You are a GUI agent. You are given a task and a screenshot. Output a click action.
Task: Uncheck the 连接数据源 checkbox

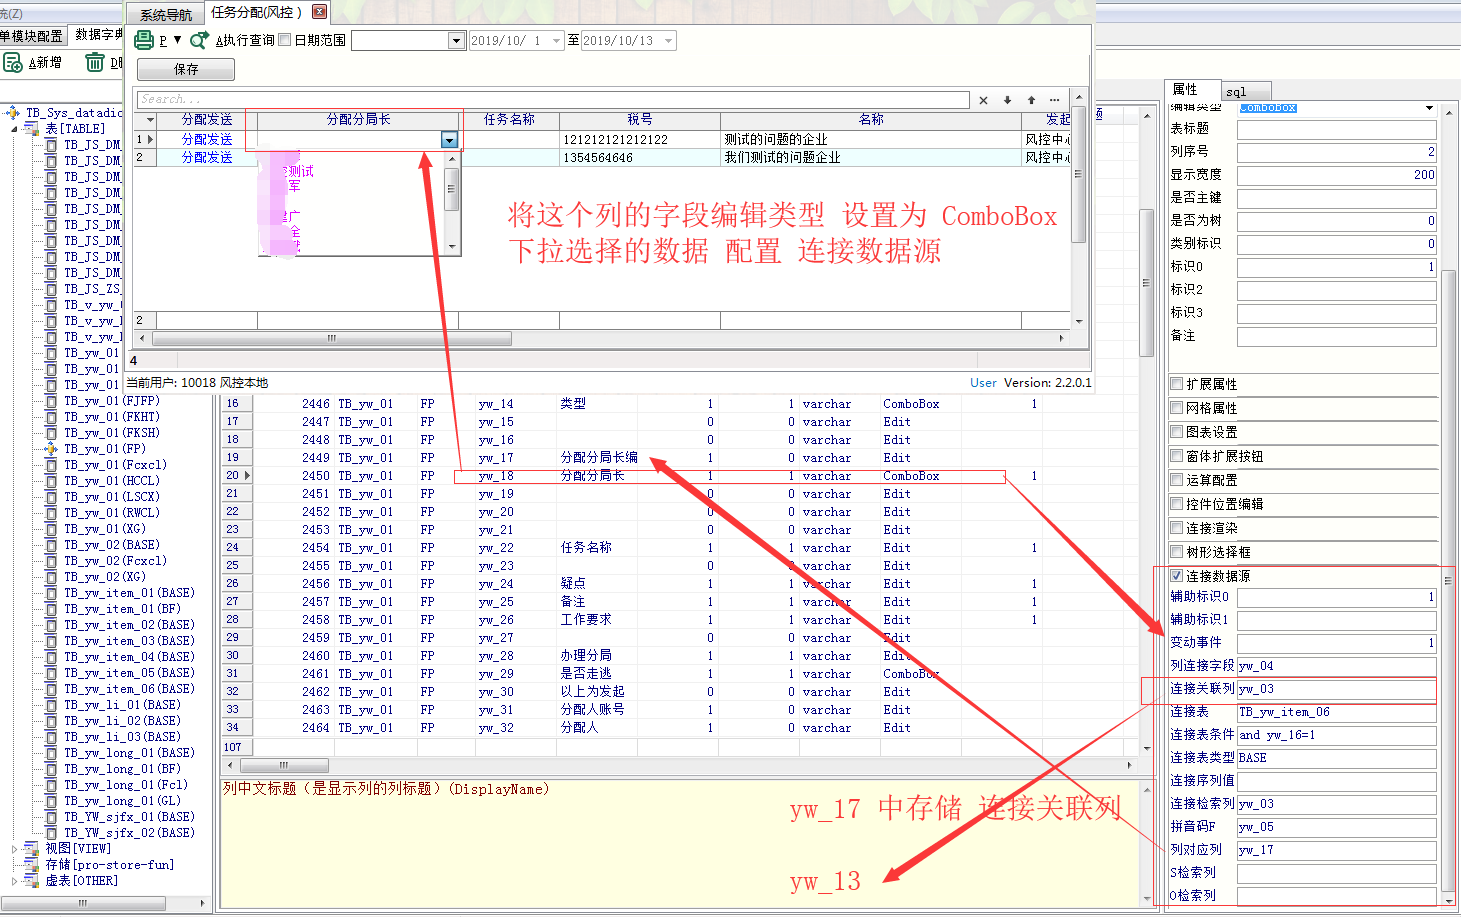[1177, 576]
